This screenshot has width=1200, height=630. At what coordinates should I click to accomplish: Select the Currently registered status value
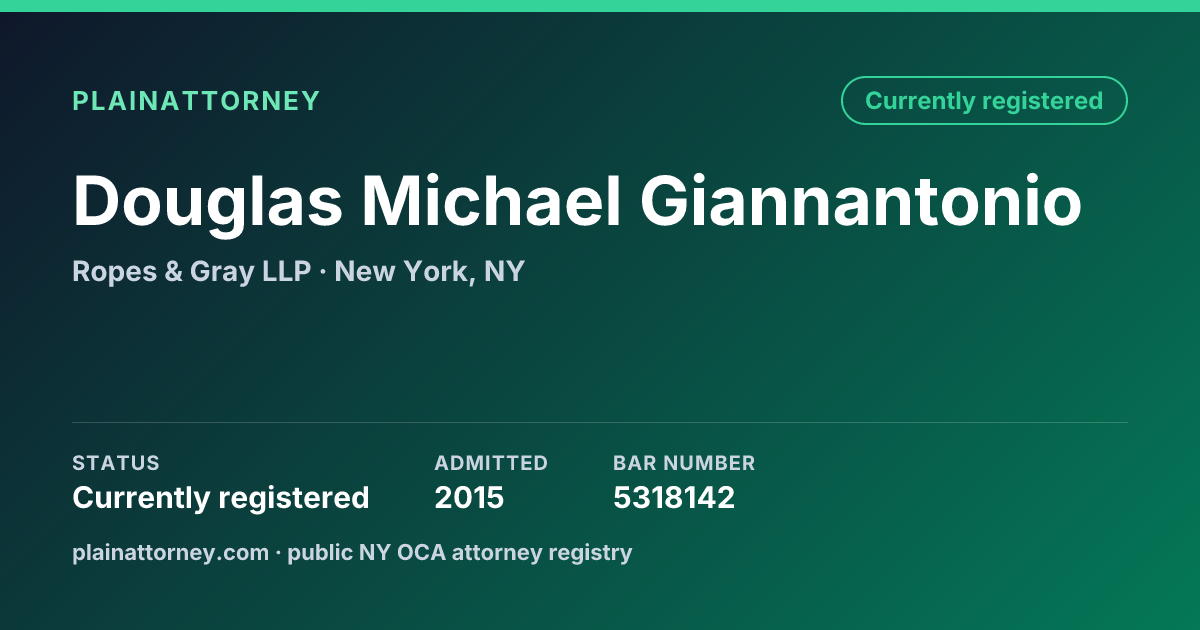[x=221, y=497]
